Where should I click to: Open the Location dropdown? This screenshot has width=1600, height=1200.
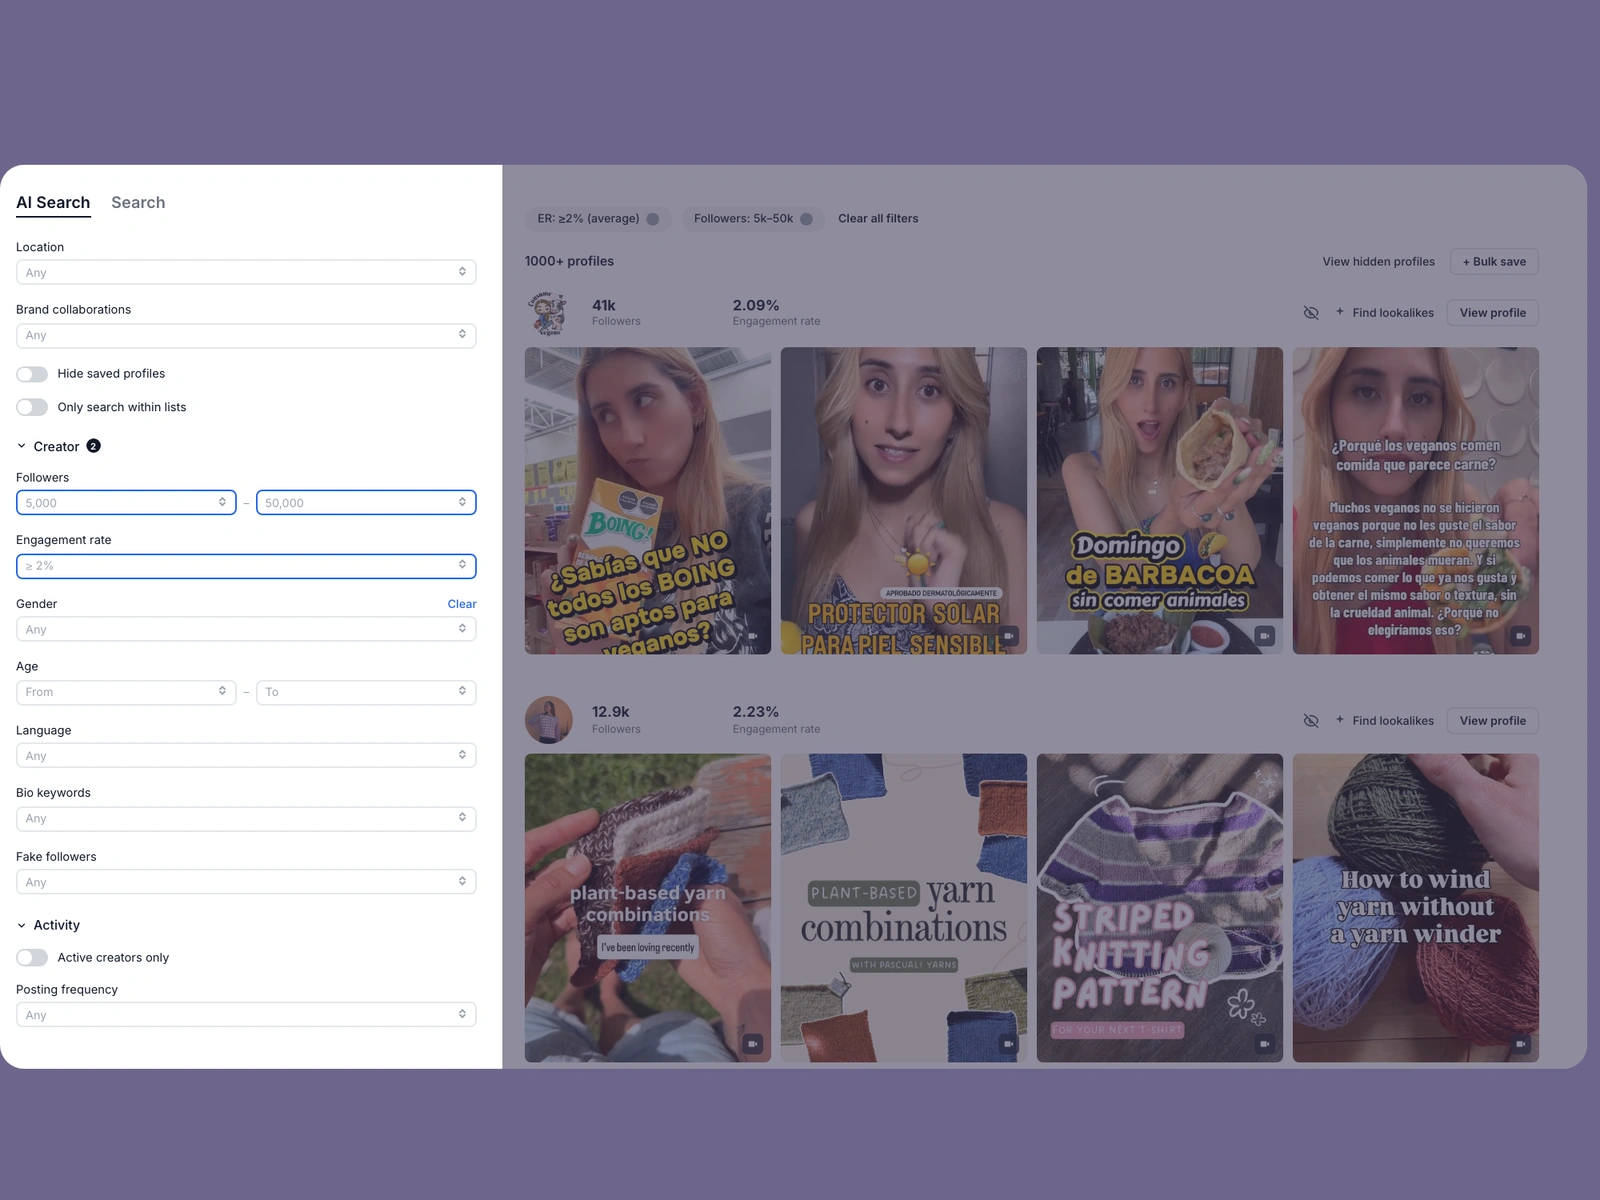(246, 272)
